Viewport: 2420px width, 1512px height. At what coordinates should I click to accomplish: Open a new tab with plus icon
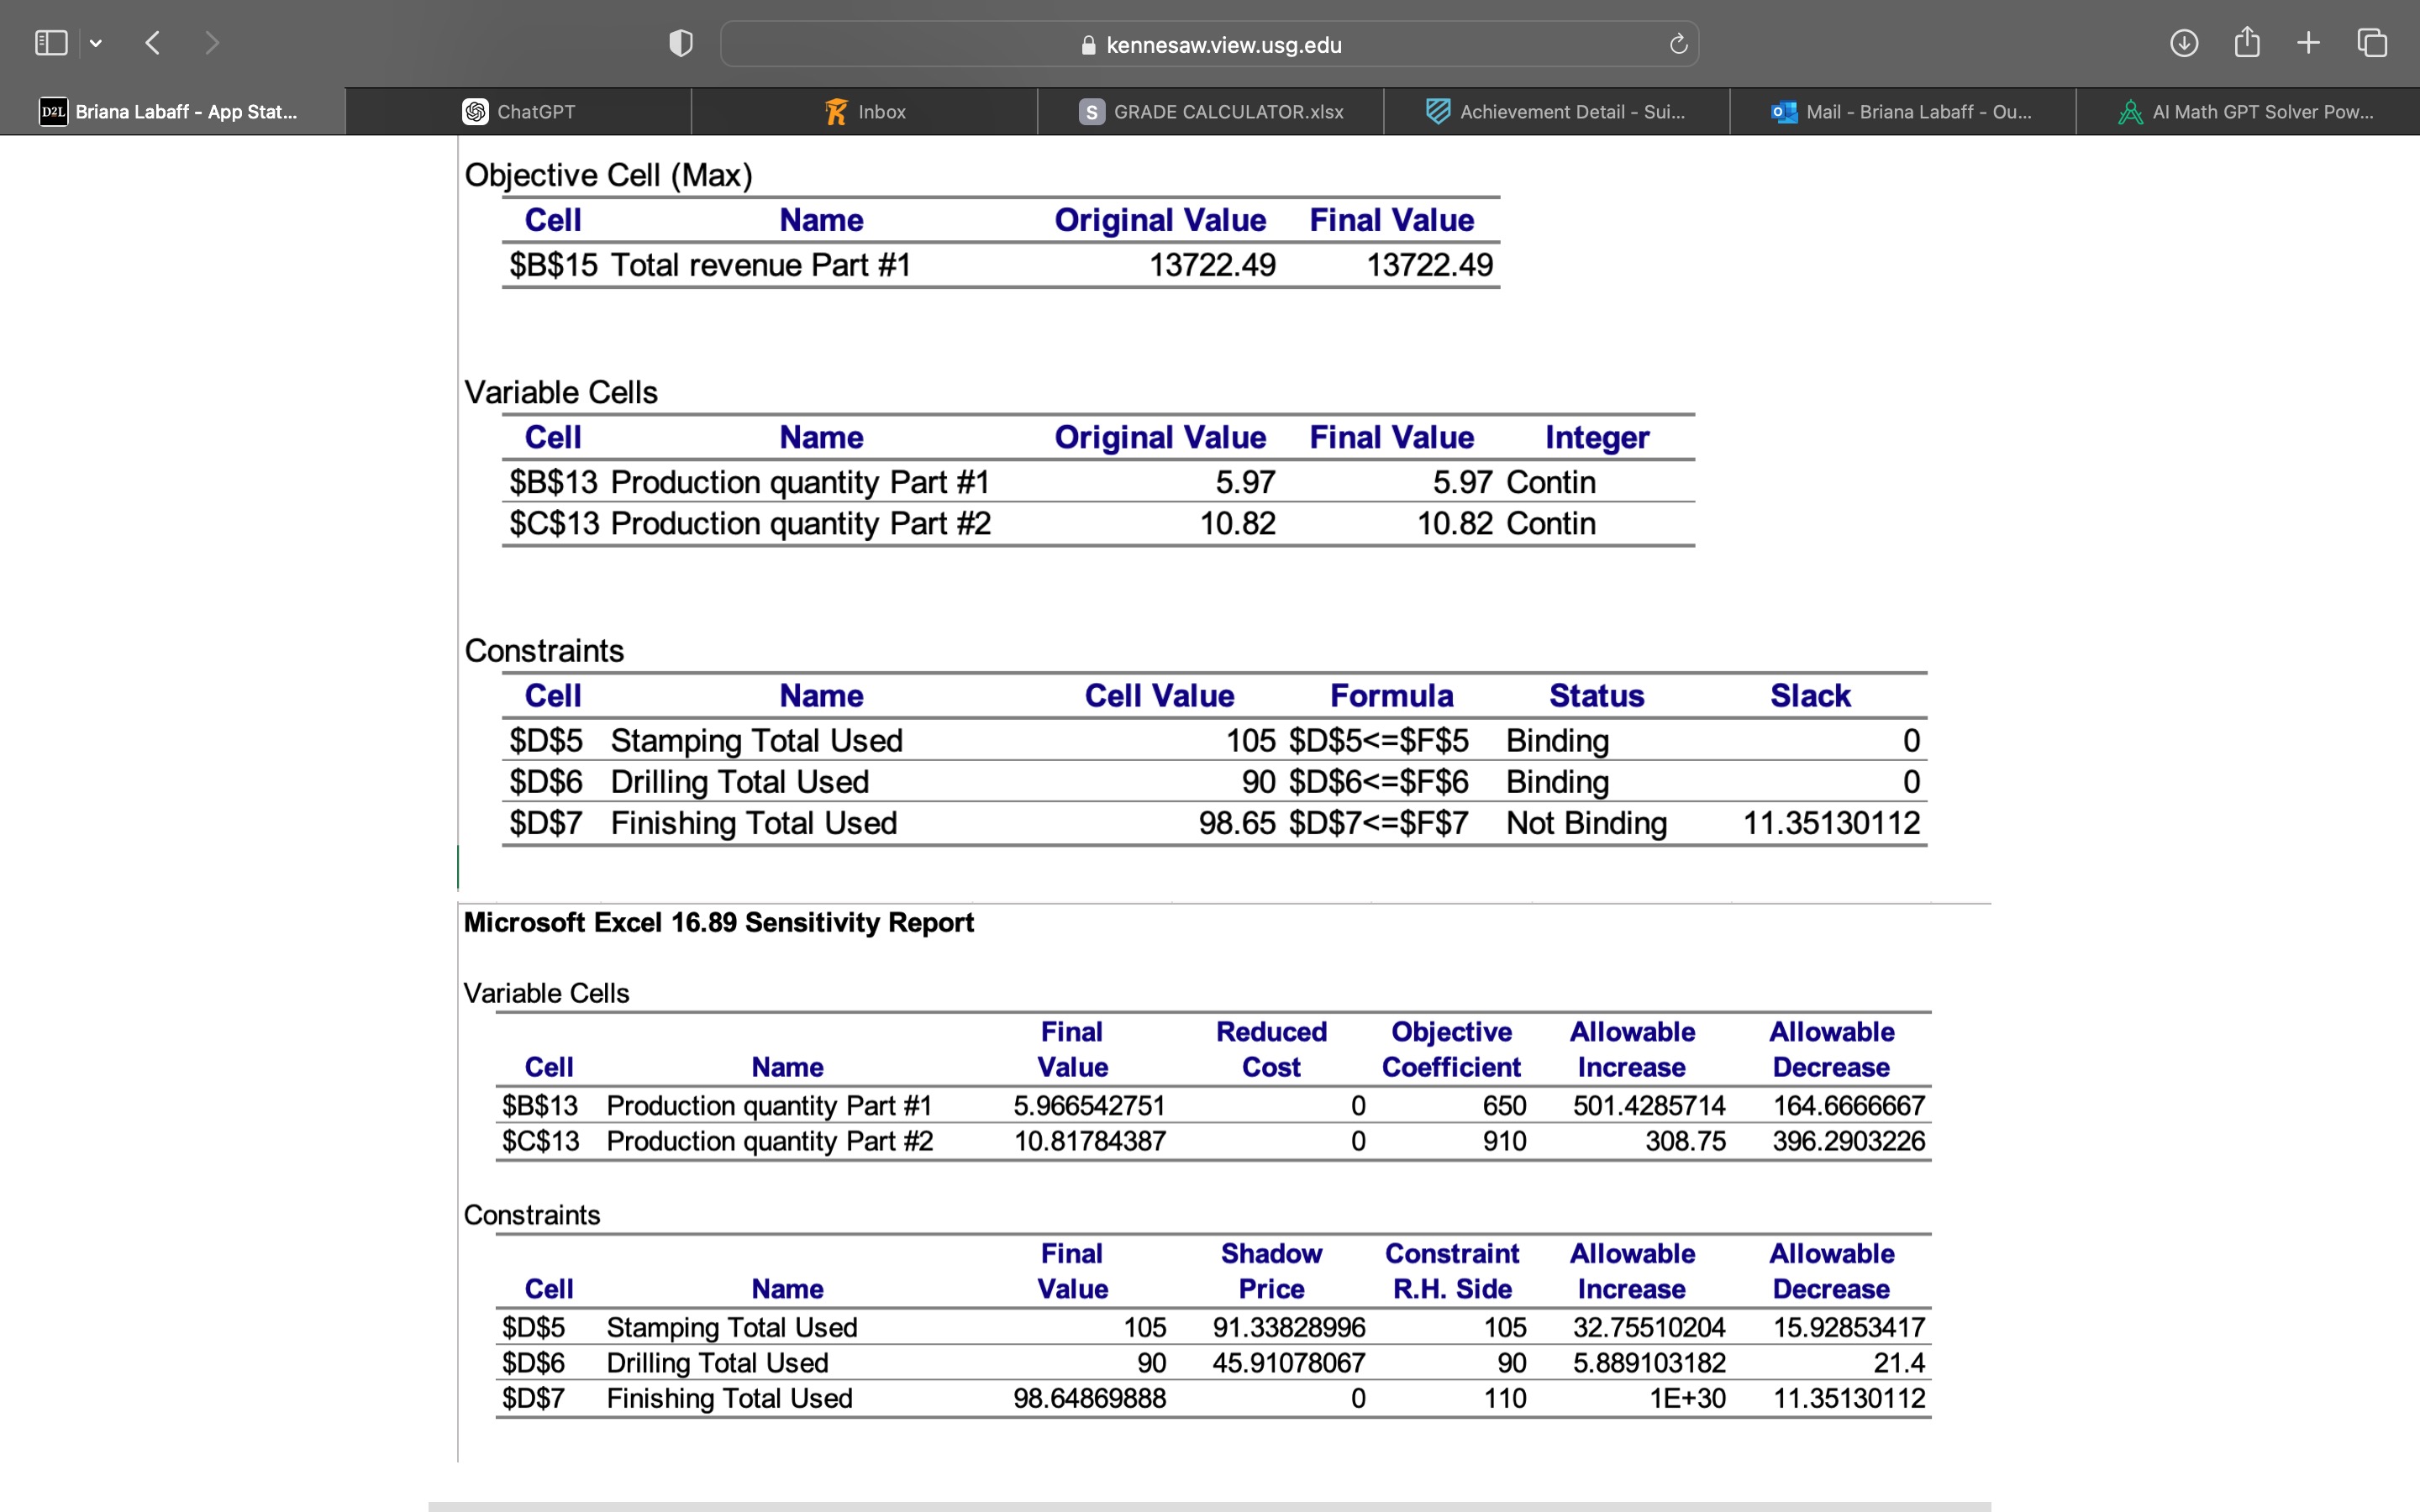2308,43
